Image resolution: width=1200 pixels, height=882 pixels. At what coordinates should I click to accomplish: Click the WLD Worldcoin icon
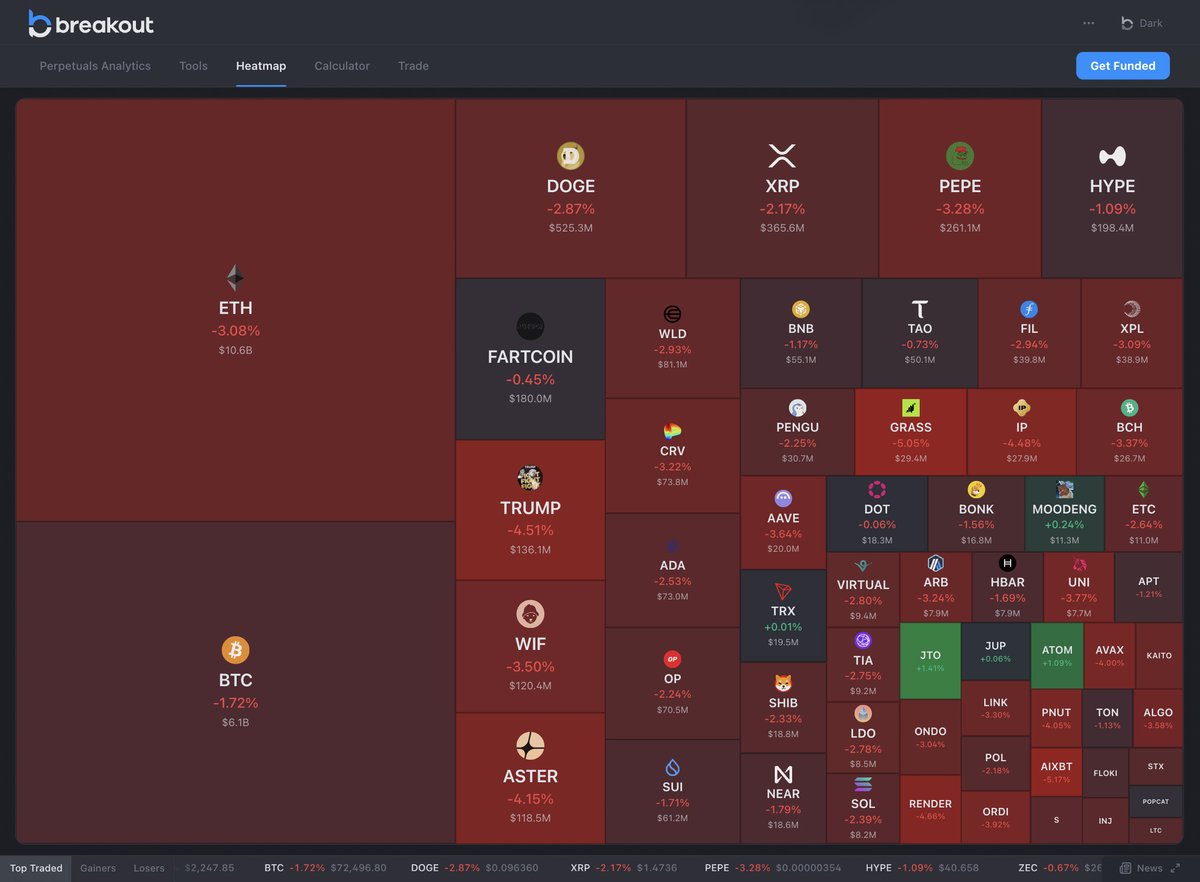(672, 314)
